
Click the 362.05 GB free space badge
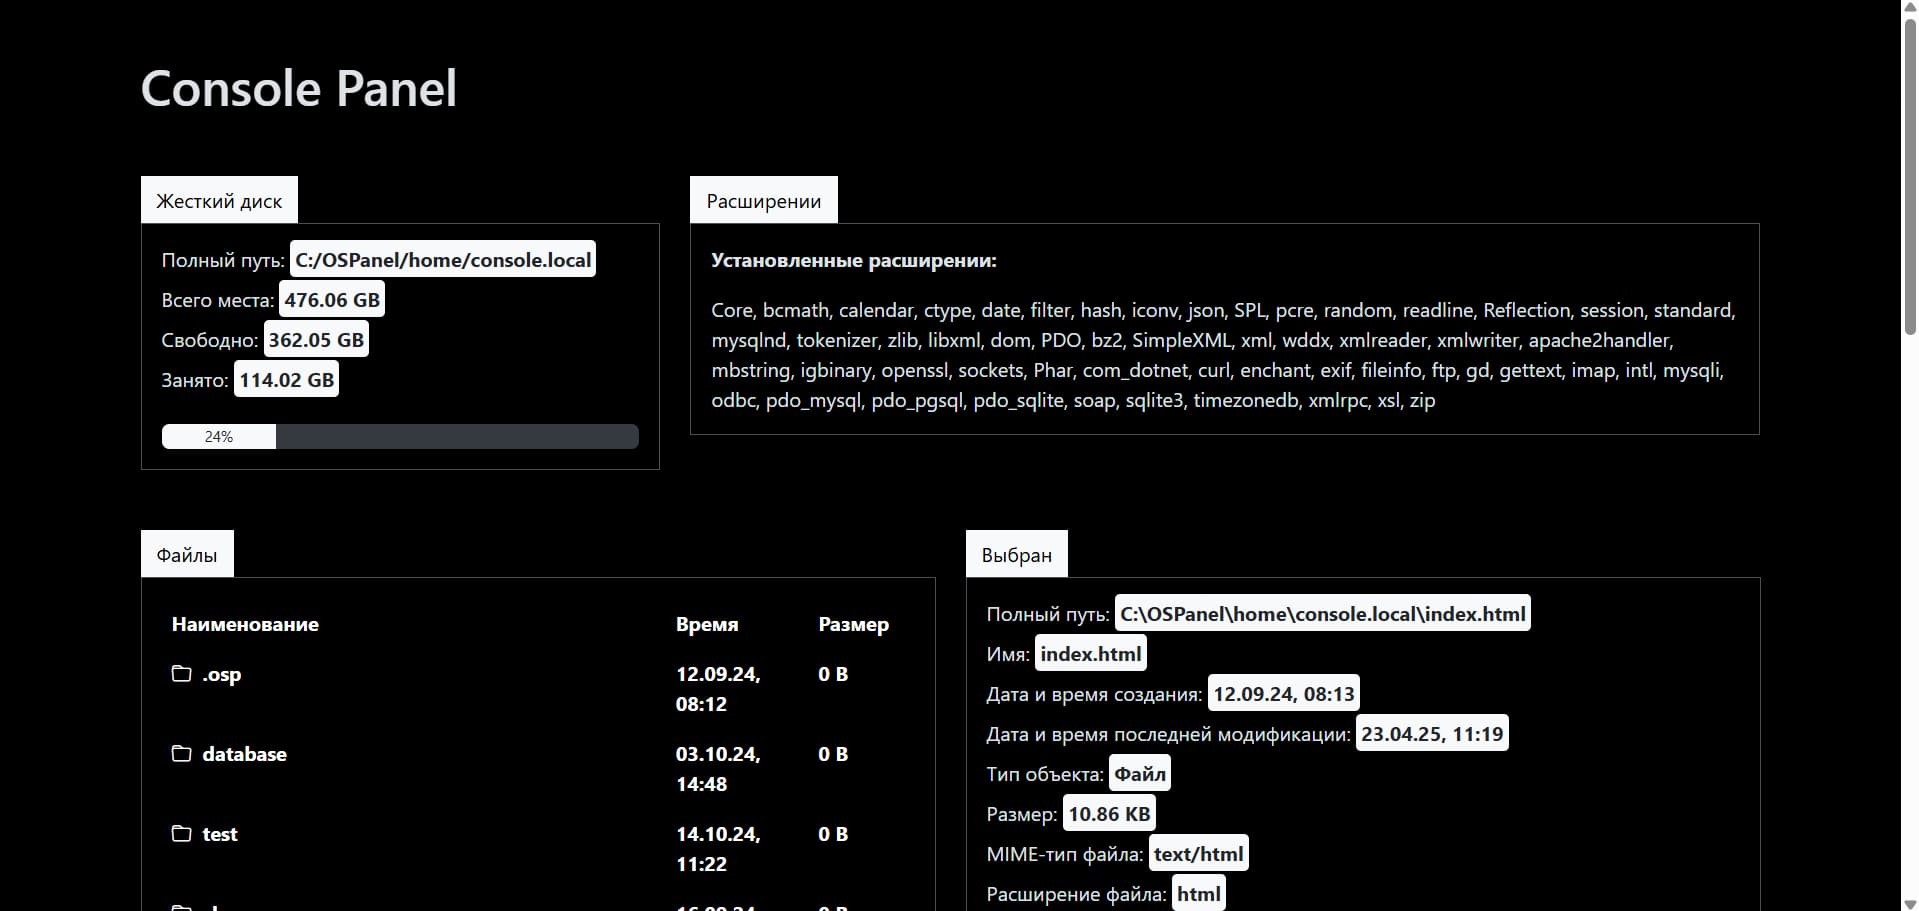click(316, 340)
